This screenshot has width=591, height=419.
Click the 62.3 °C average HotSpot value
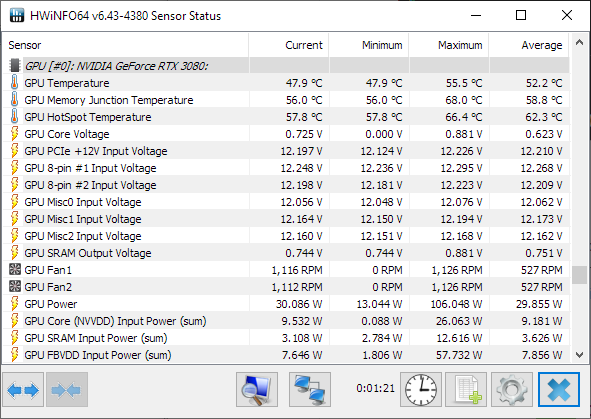tap(544, 117)
